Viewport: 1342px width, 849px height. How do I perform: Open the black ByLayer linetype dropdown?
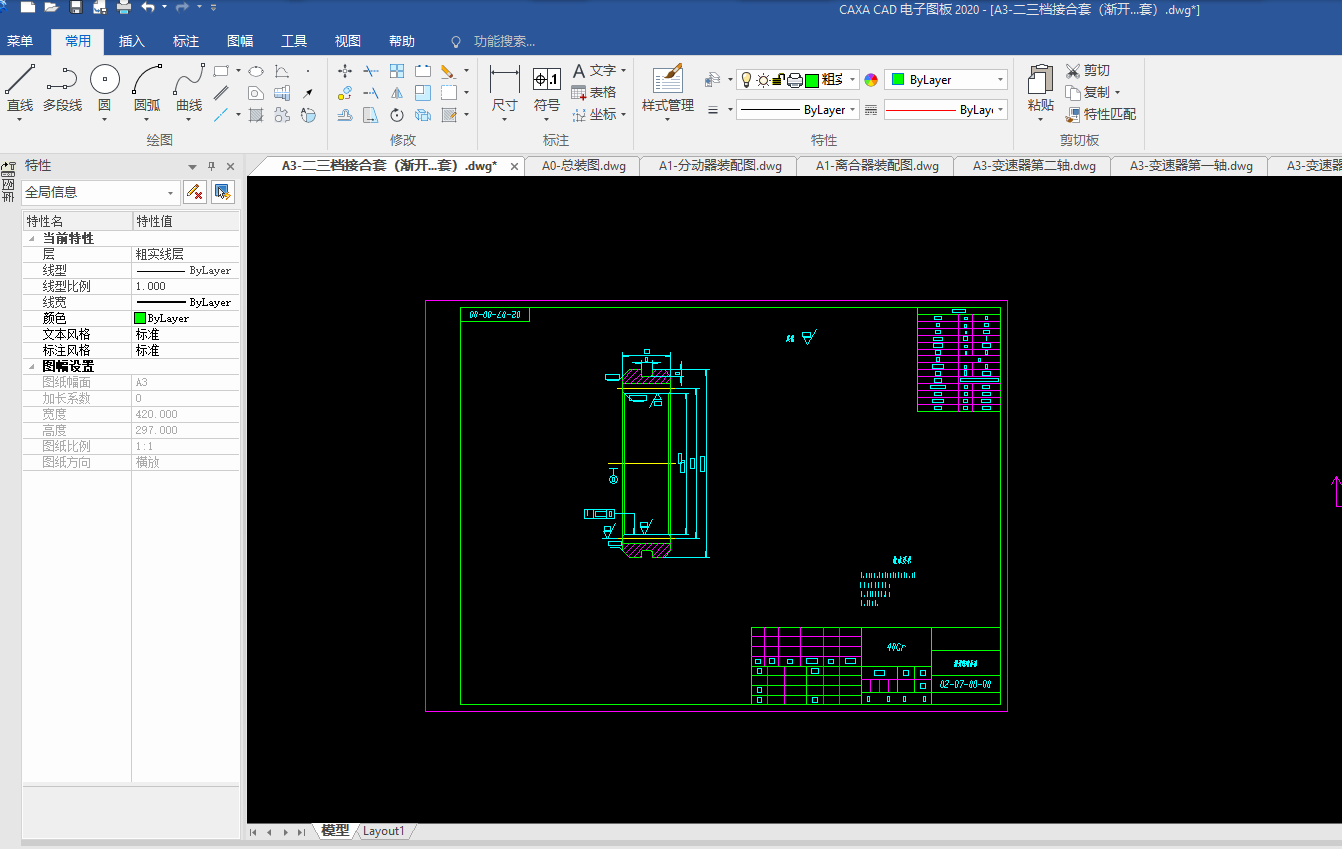(853, 110)
